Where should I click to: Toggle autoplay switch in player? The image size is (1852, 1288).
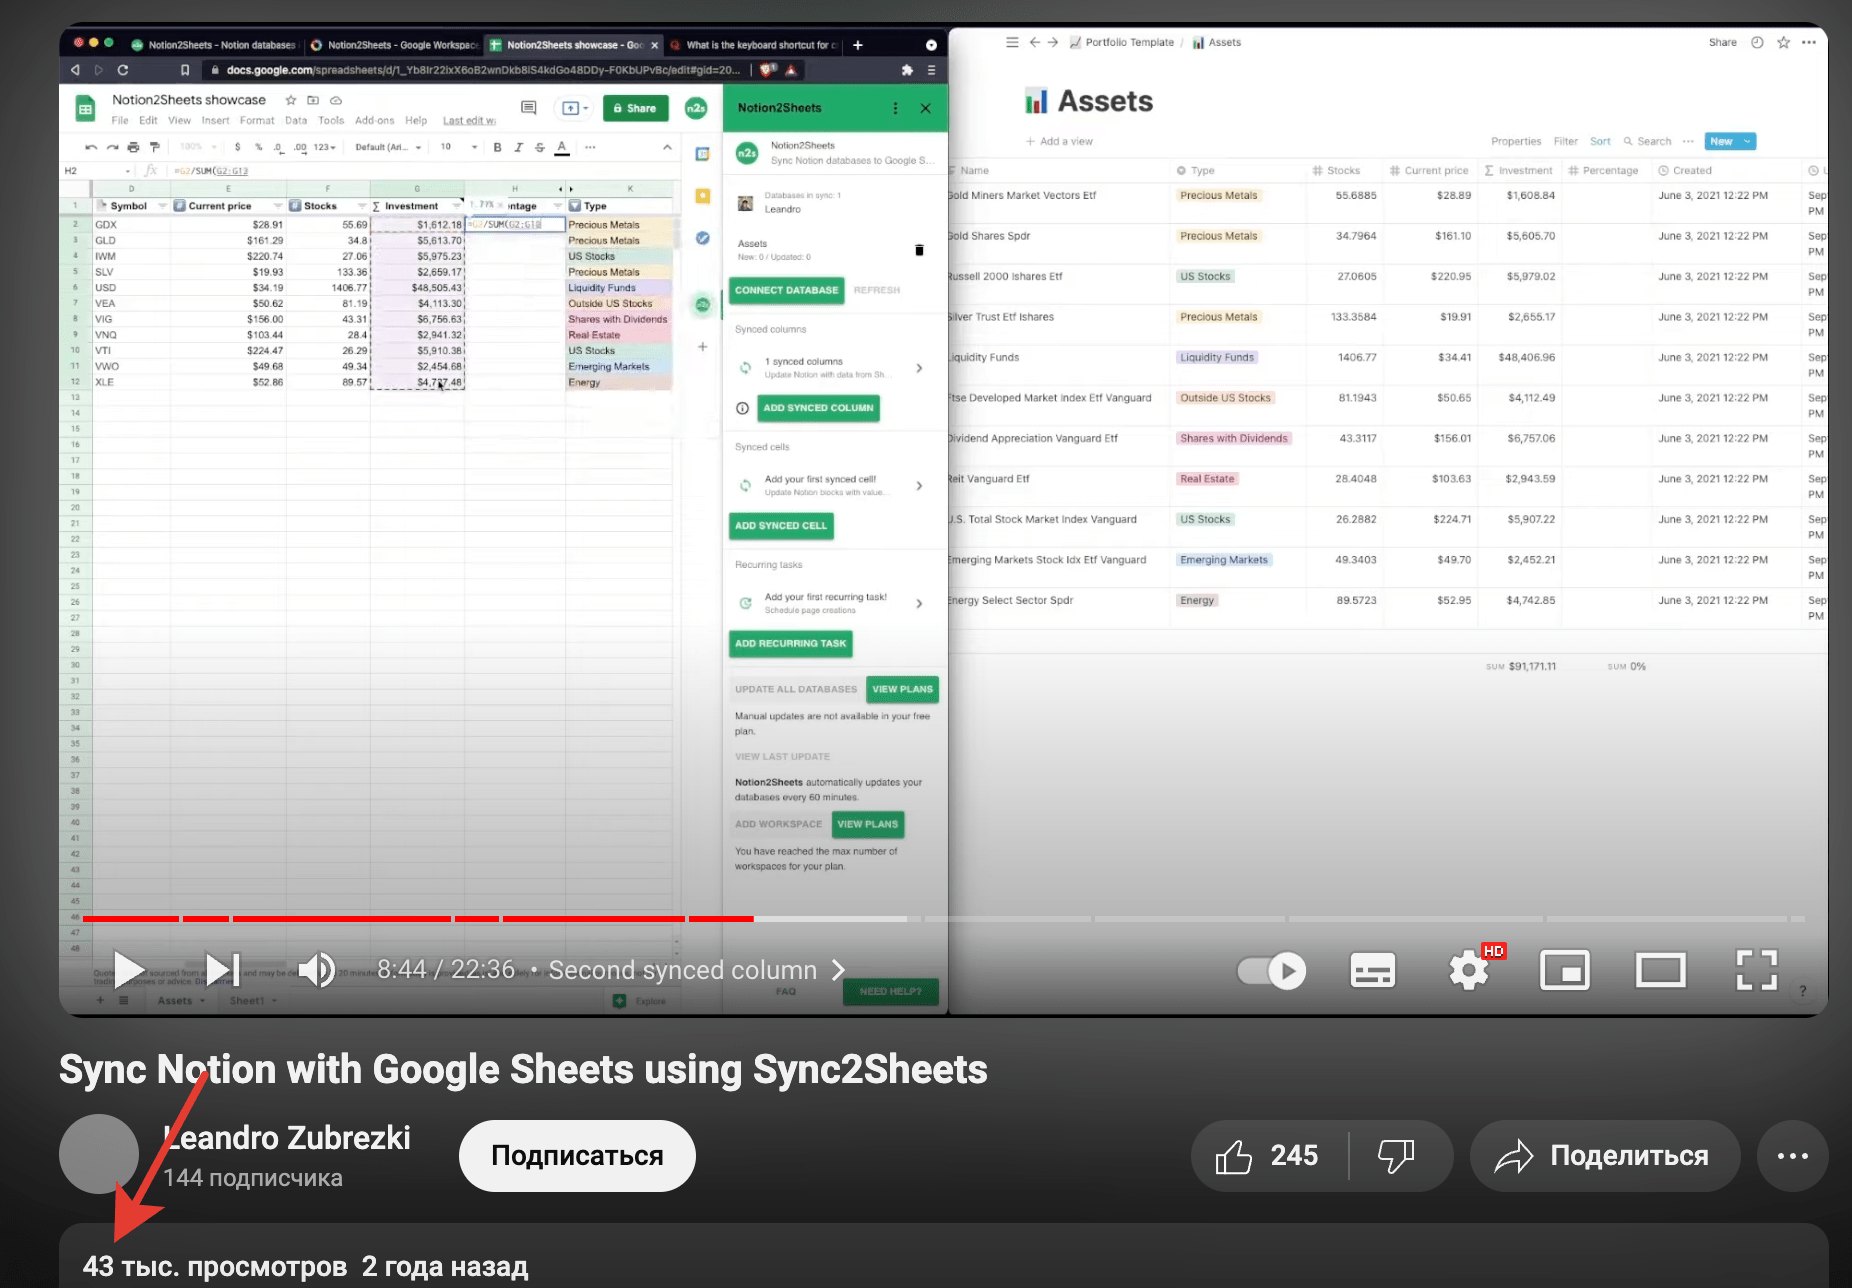1272,970
